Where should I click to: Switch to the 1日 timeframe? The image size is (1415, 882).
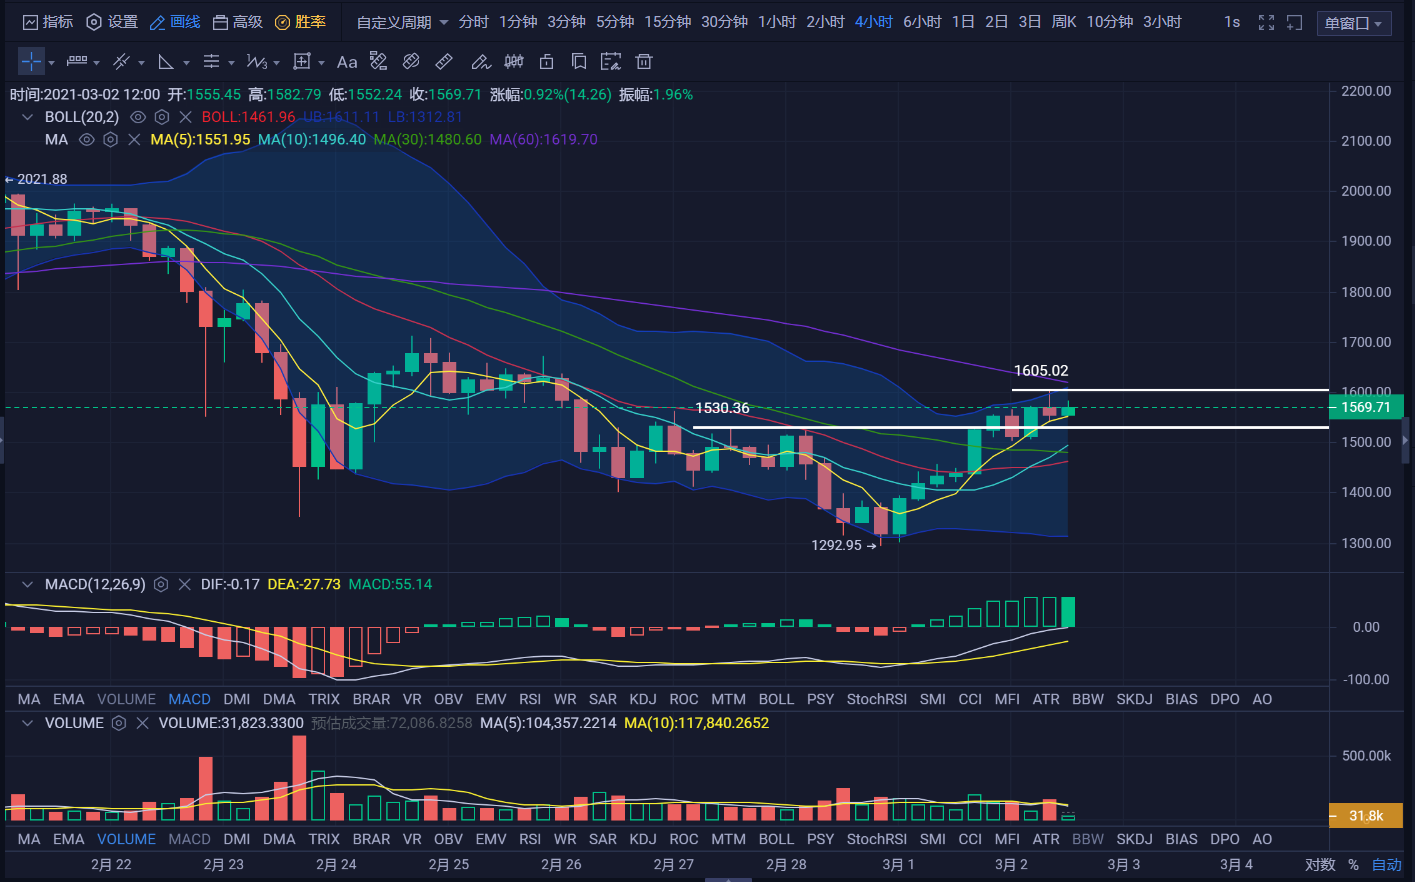(x=963, y=22)
